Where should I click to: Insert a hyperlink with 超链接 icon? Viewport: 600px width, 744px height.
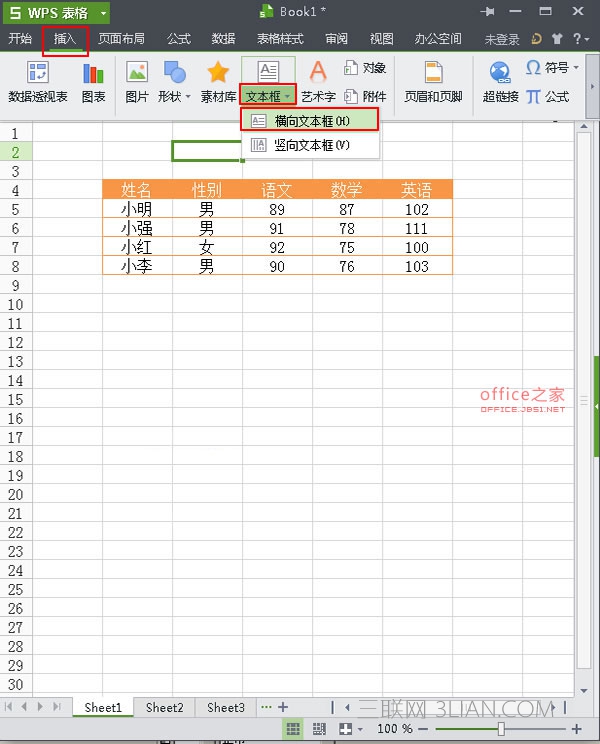coord(500,82)
